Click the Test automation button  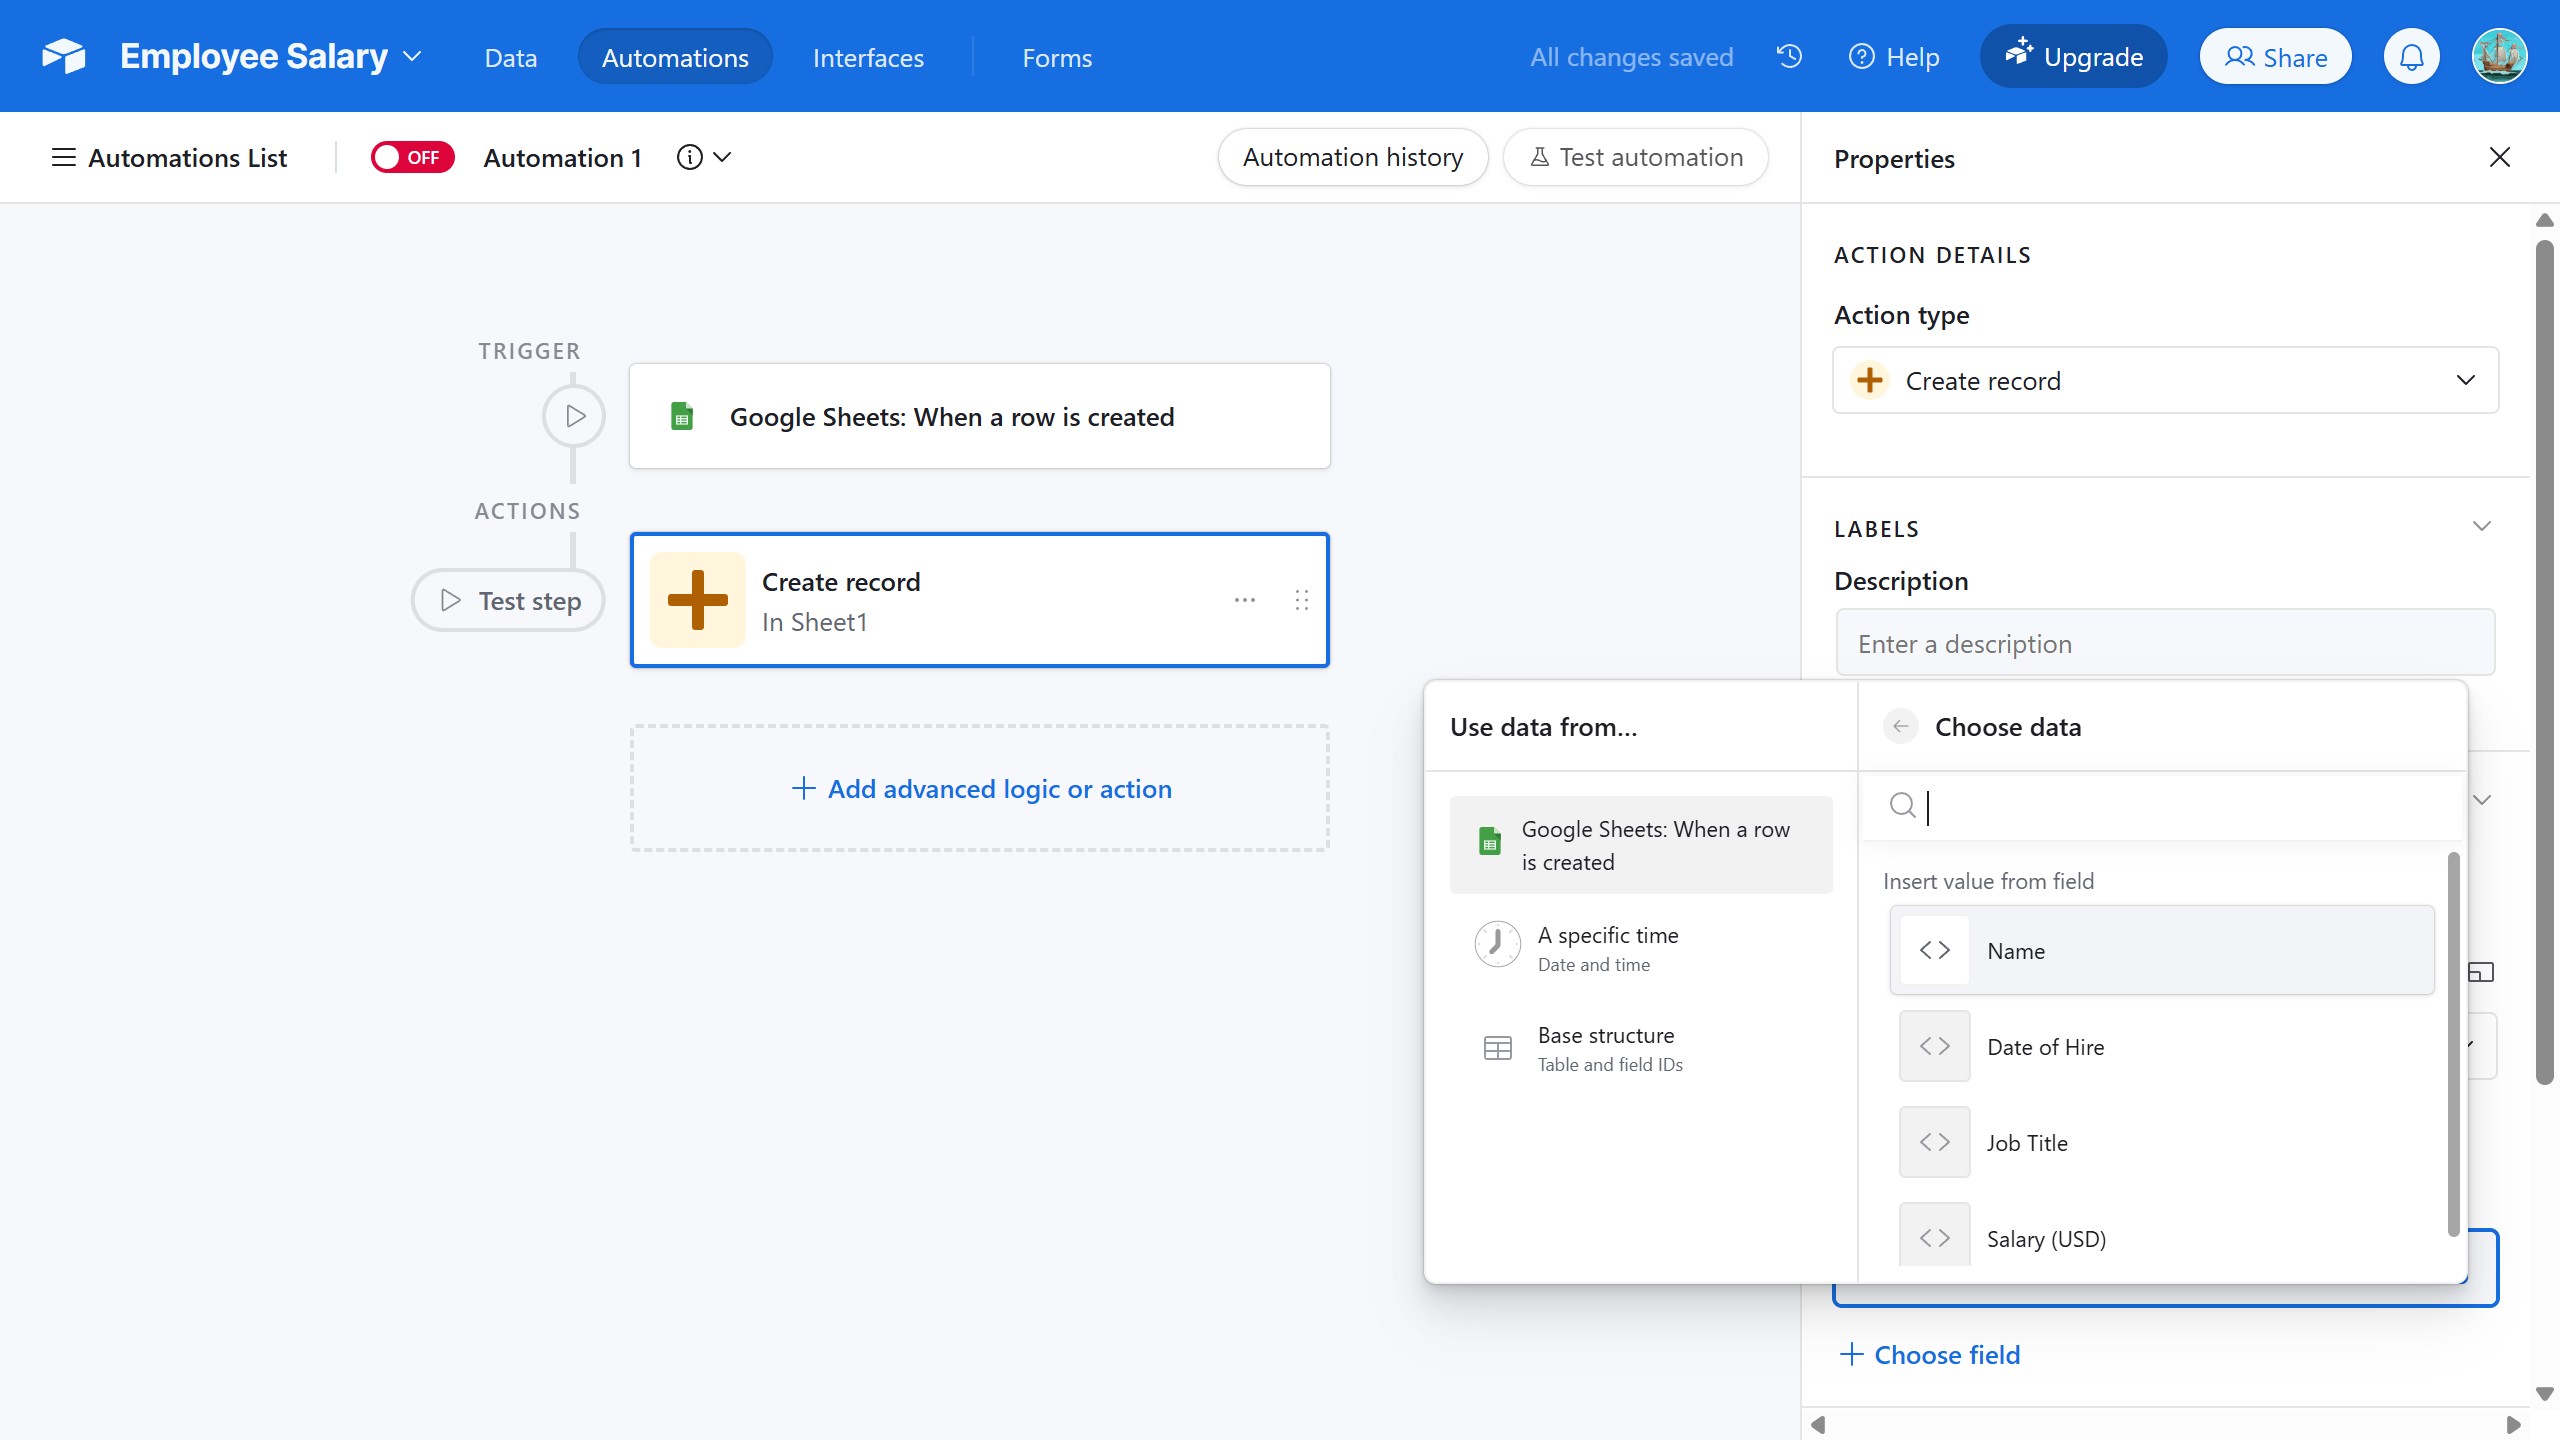tap(1636, 157)
